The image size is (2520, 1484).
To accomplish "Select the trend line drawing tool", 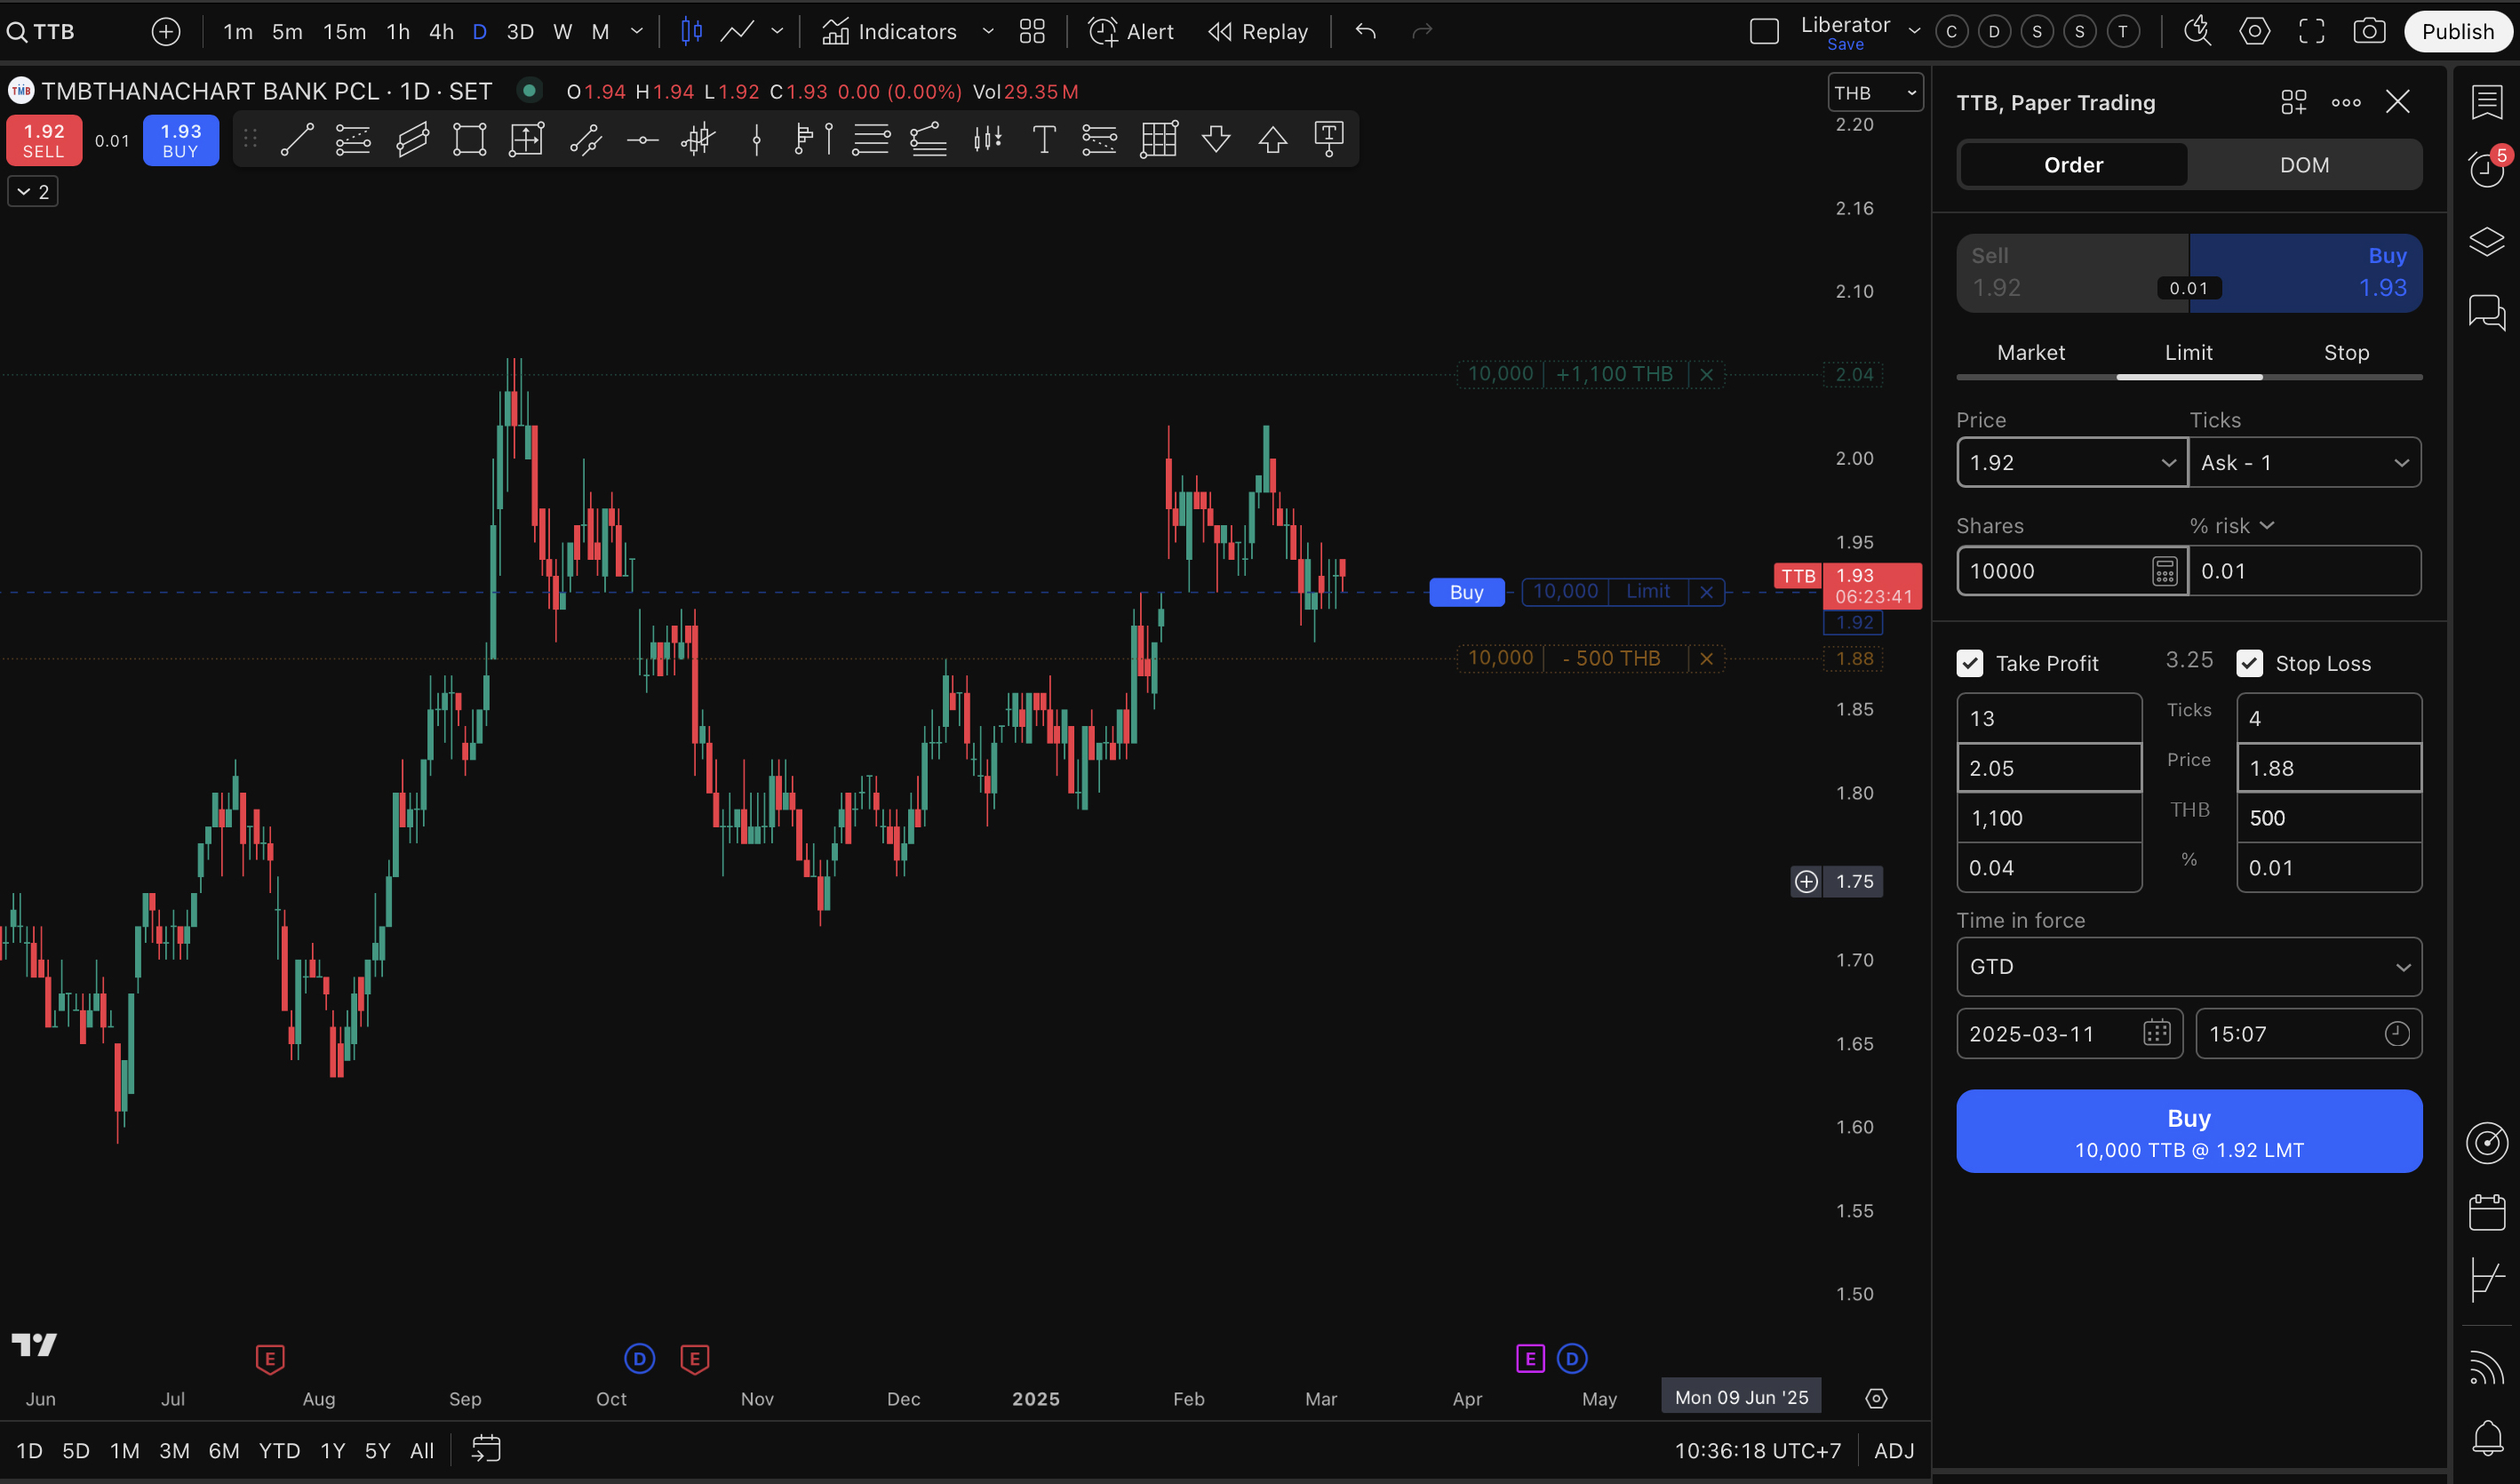I will click(x=297, y=139).
